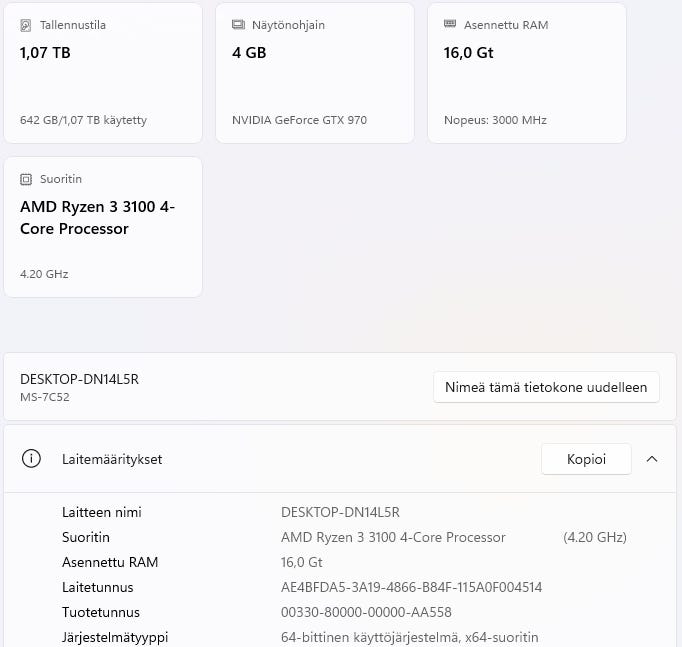The height and width of the screenshot is (647, 682).
Task: Click the AMD Ryzen 3 3100 card title
Action: [x=97, y=217]
